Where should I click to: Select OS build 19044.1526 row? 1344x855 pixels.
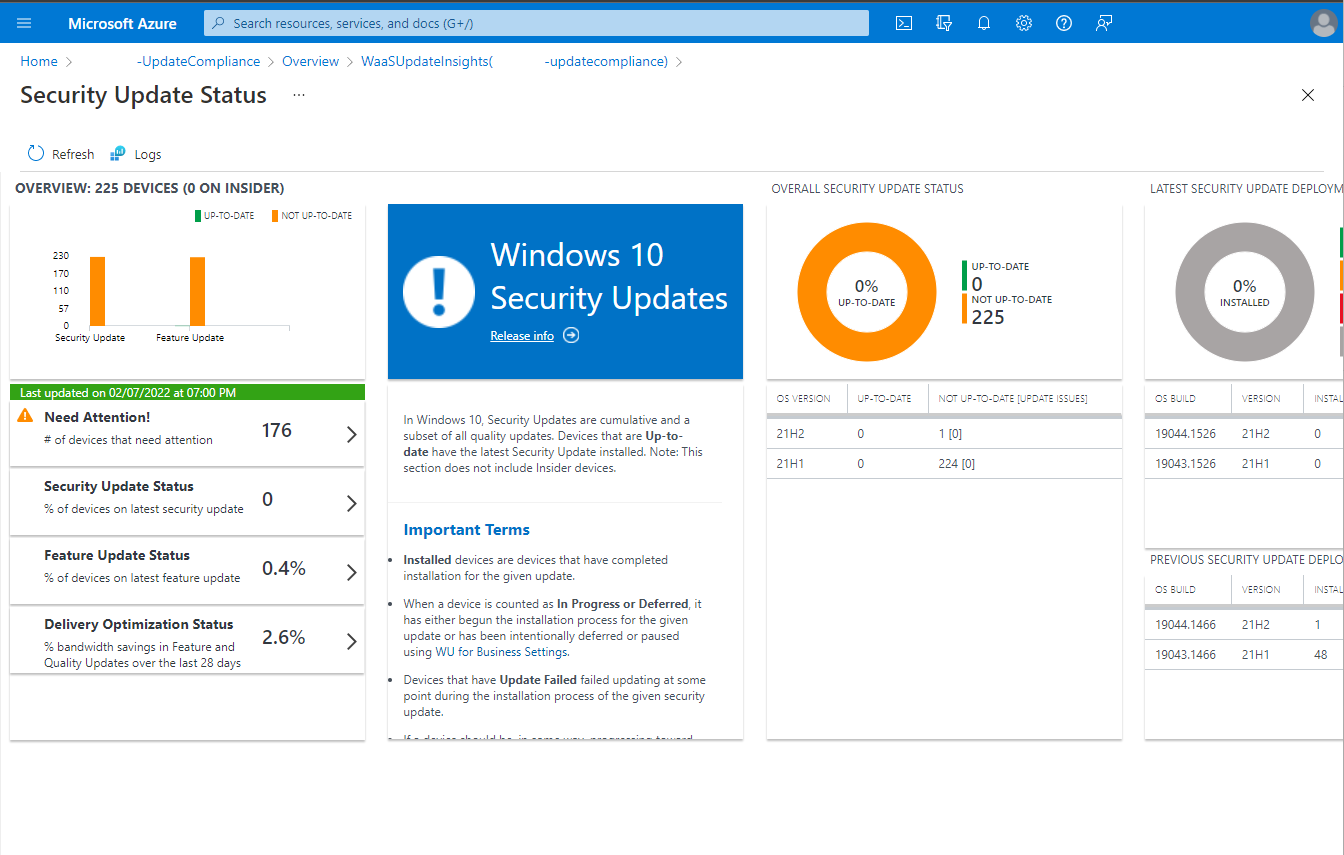(1244, 434)
